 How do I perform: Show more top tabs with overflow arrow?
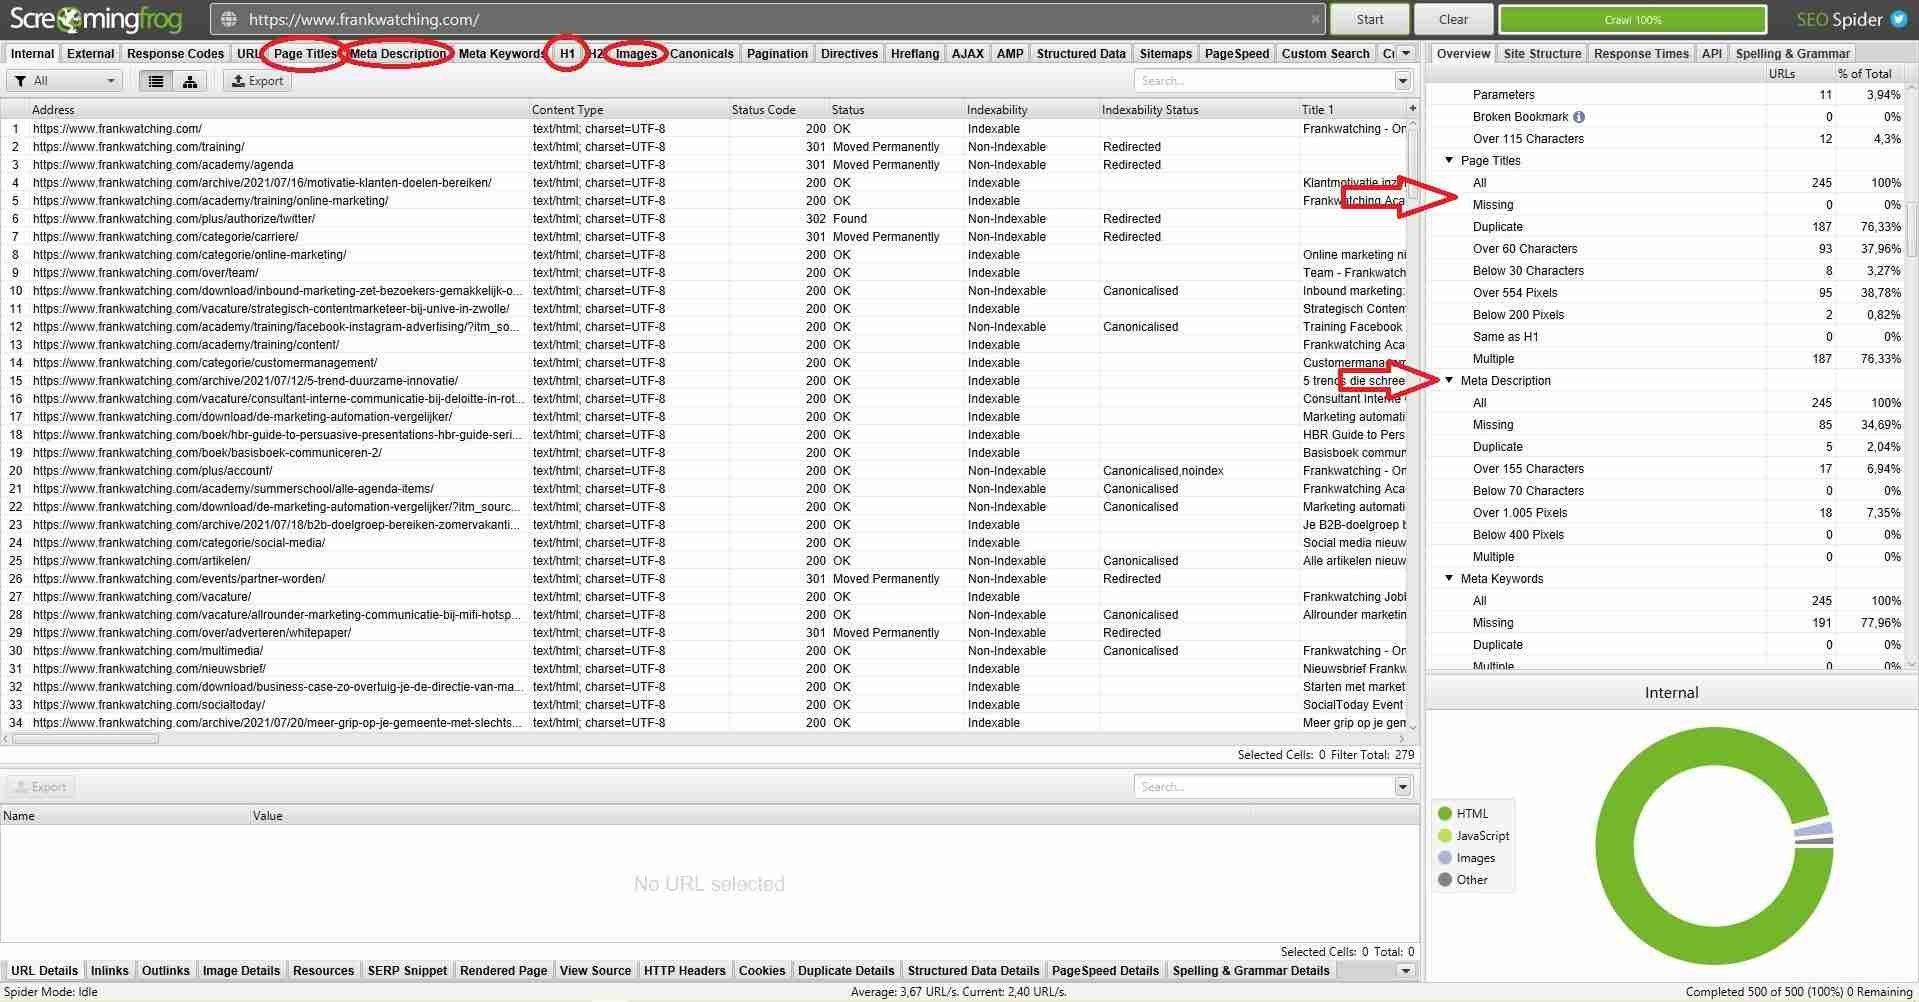1406,54
